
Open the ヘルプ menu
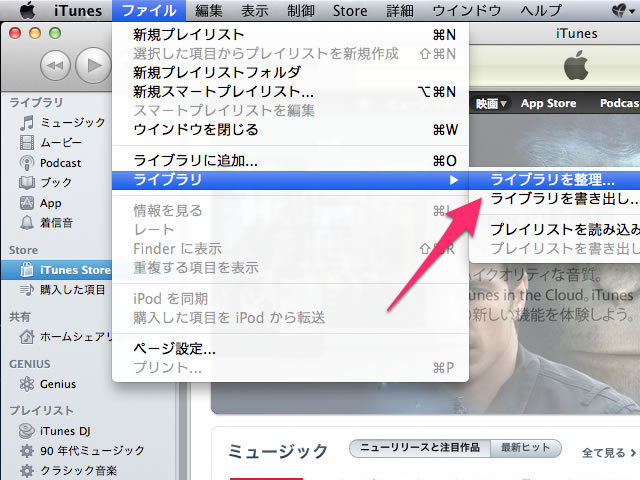coord(541,11)
